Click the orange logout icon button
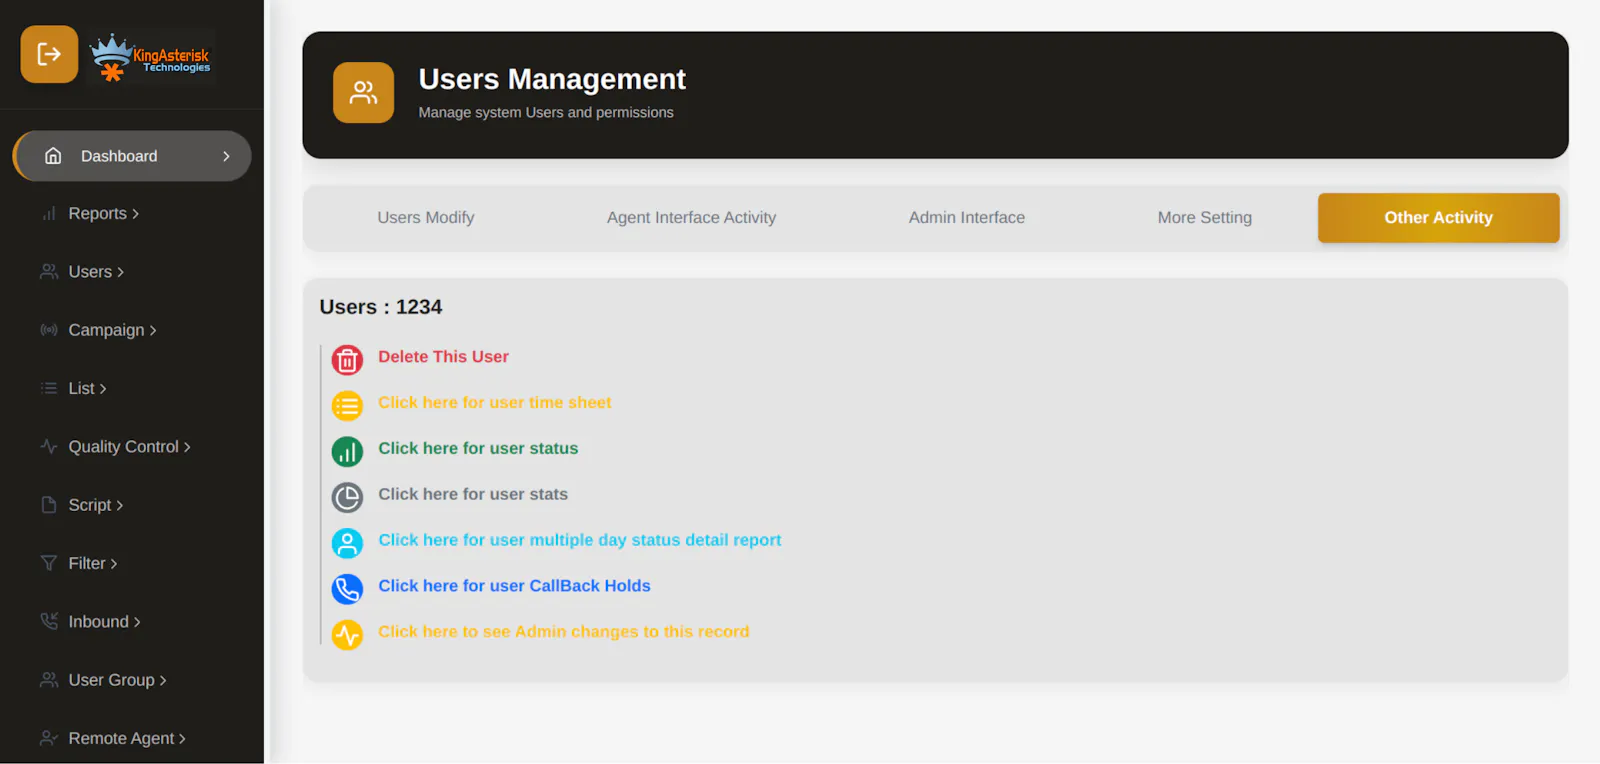This screenshot has height=764, width=1600. pyautogui.click(x=49, y=54)
